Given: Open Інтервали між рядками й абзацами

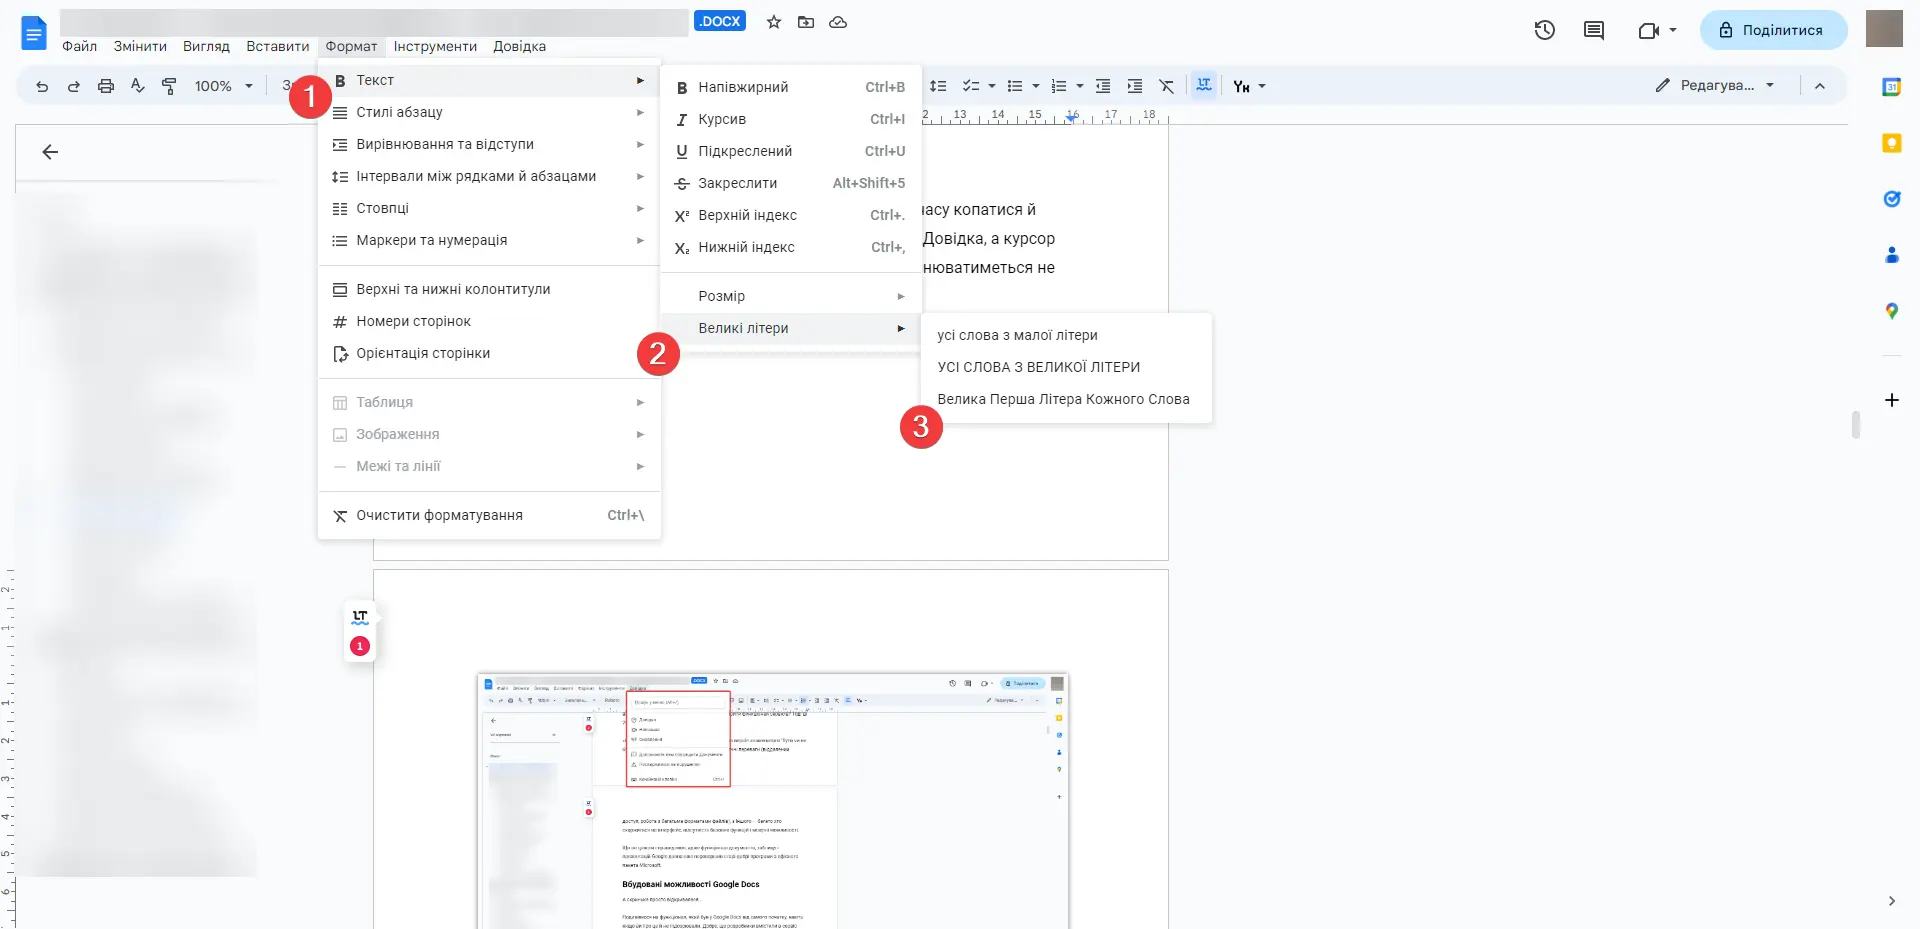Looking at the screenshot, I should [489, 176].
